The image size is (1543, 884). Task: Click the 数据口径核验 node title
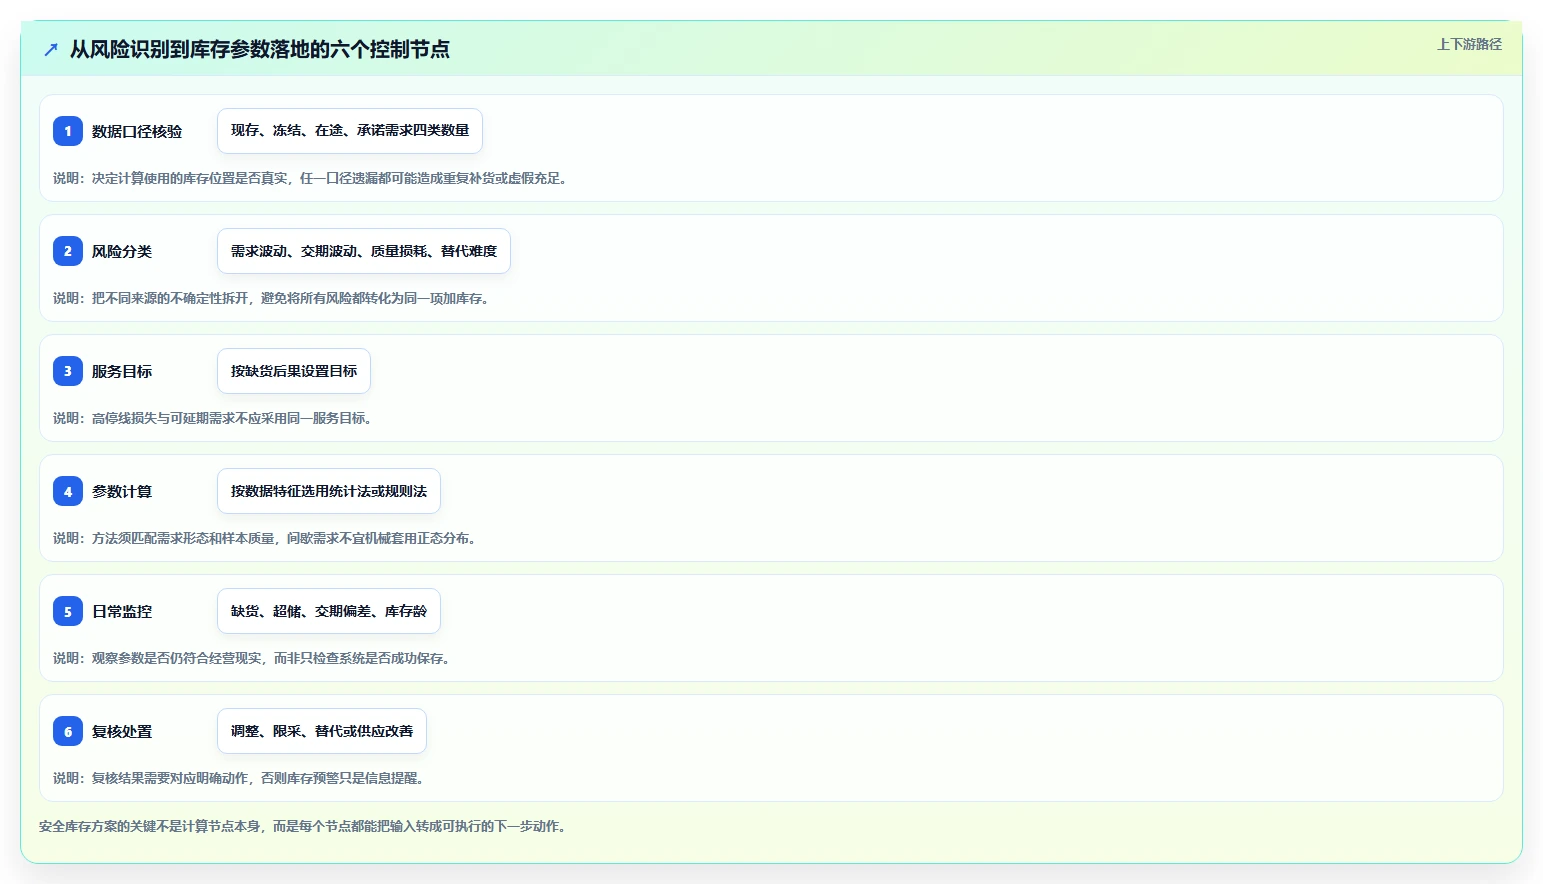tap(137, 131)
